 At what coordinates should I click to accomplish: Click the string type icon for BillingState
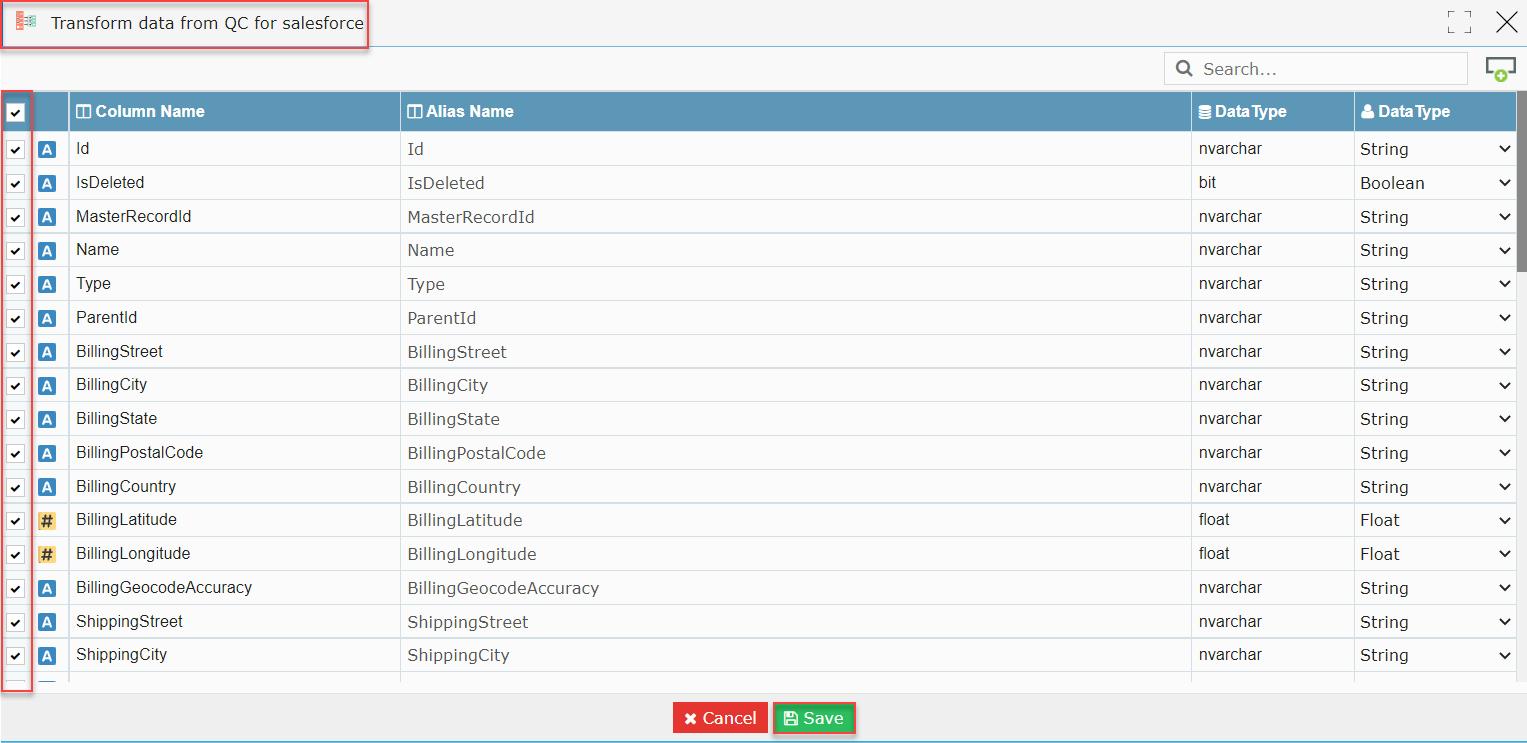coord(47,420)
